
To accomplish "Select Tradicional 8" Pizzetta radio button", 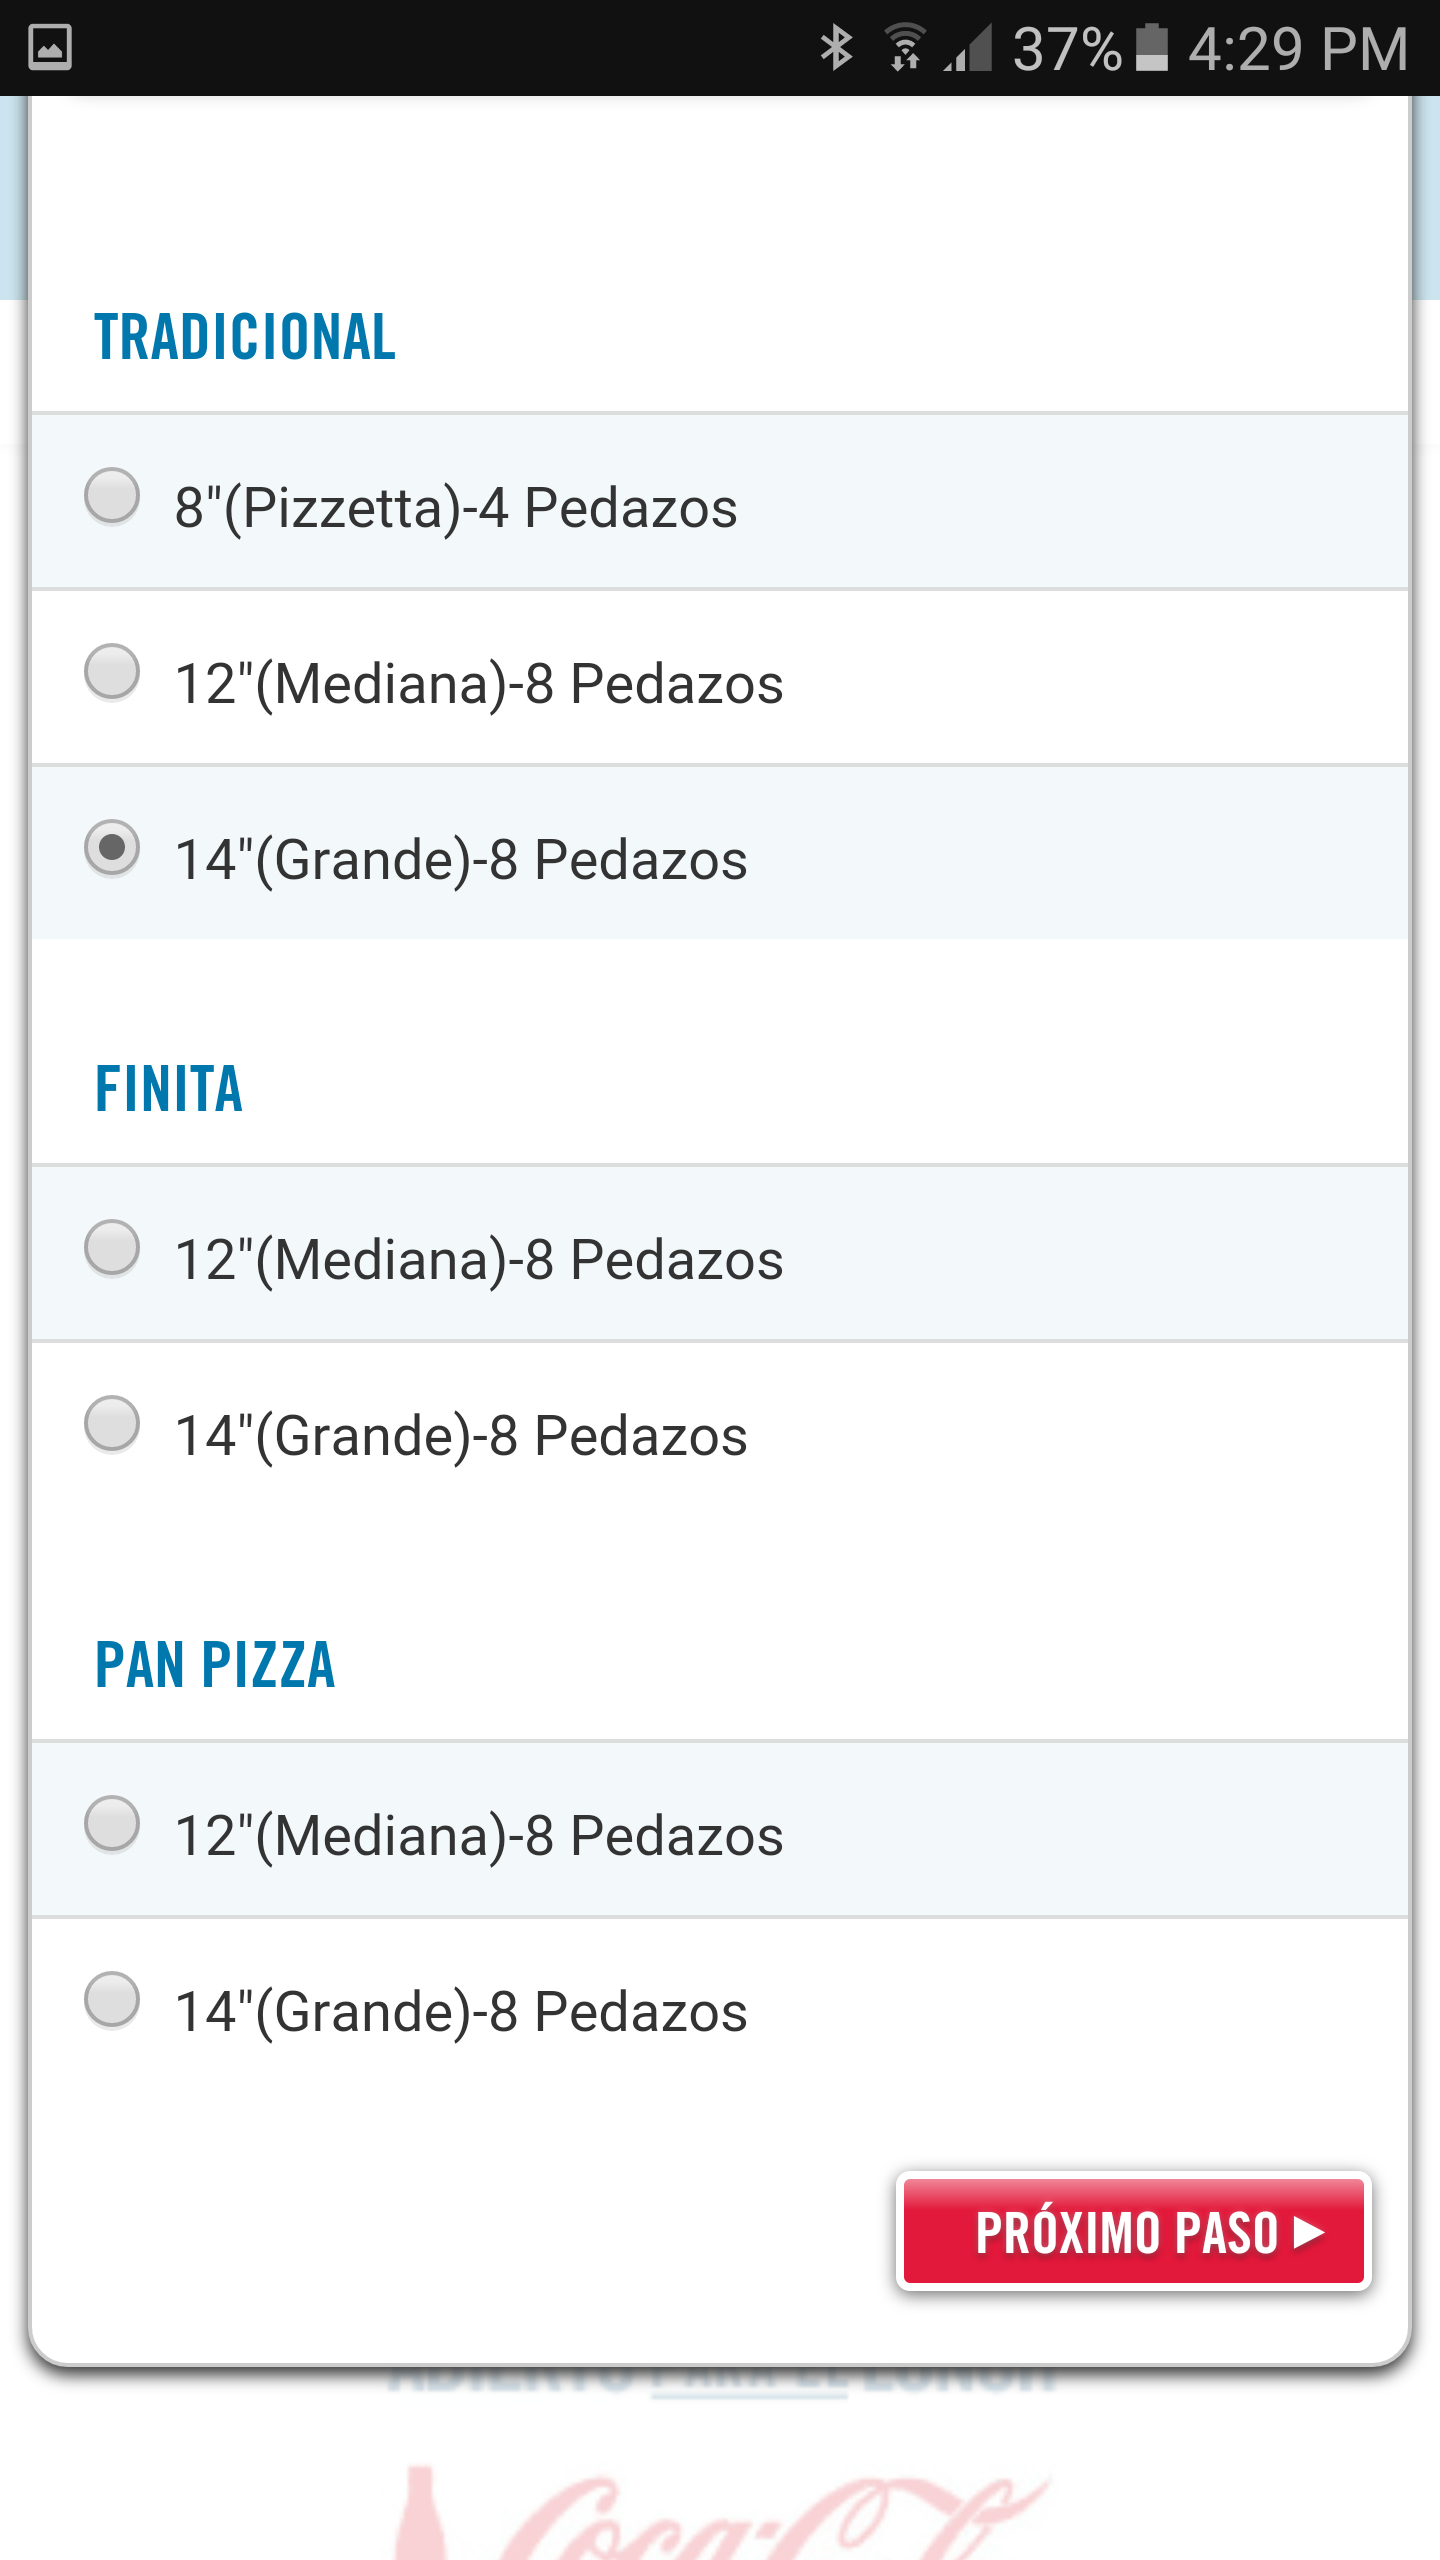I will 112,496.
